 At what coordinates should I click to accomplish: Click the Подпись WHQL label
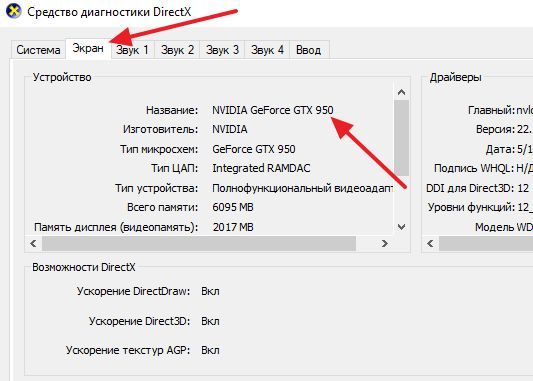(474, 168)
